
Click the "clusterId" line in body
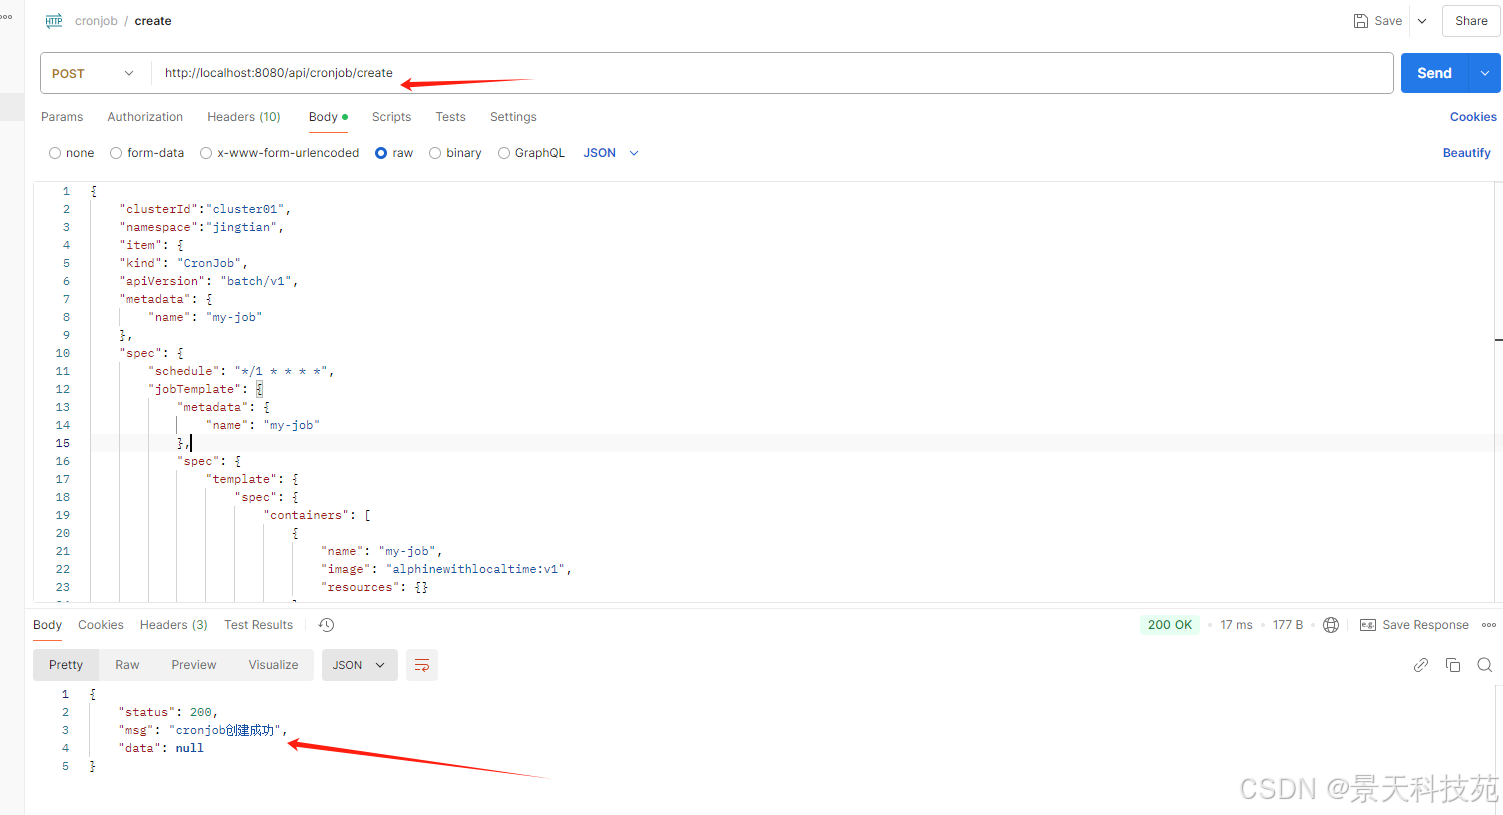pos(205,209)
